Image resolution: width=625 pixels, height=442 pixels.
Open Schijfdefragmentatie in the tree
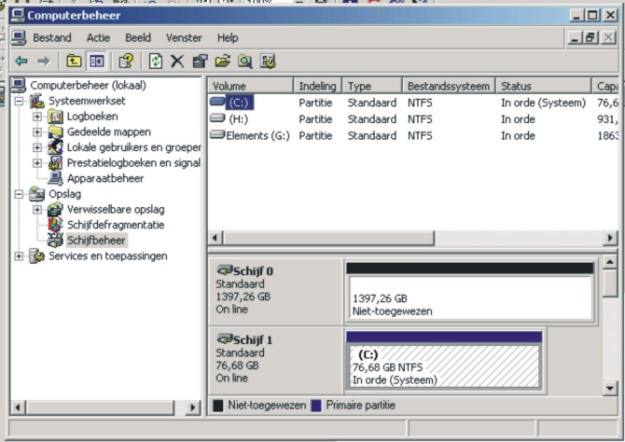116,225
